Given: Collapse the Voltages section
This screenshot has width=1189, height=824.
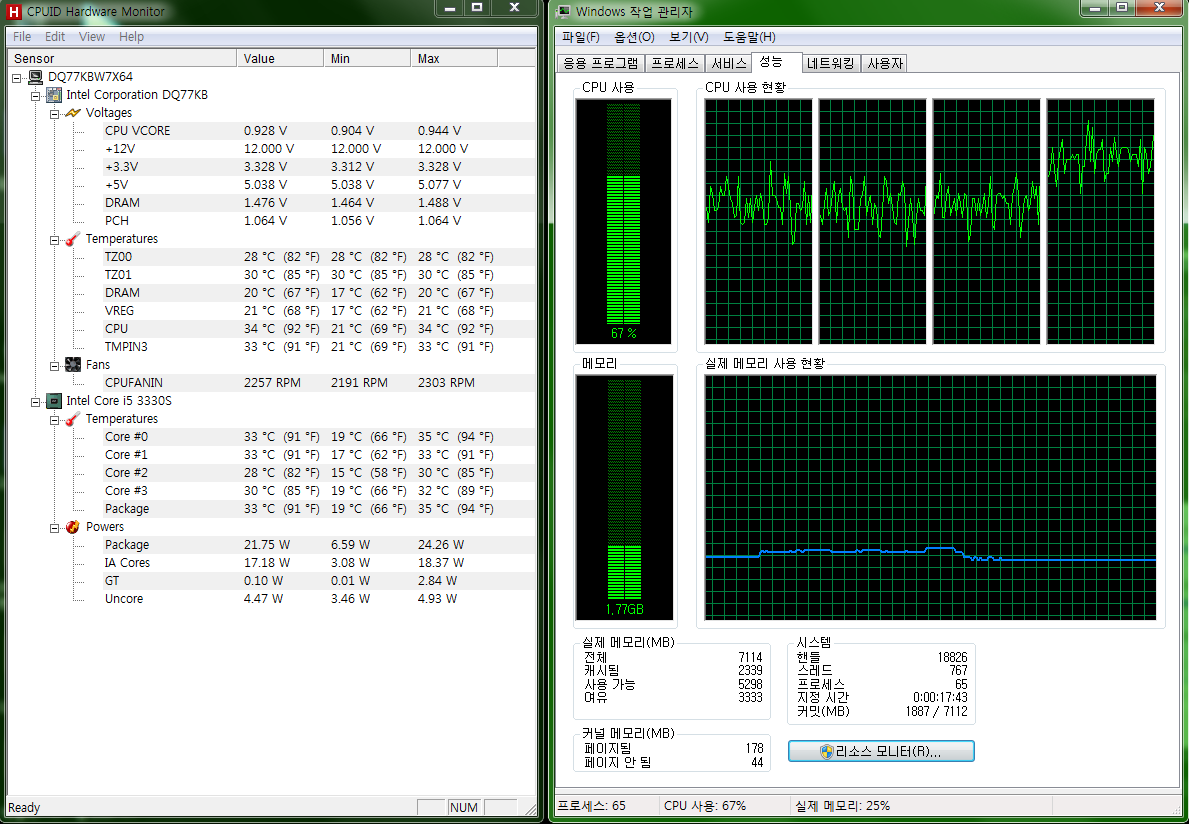Looking at the screenshot, I should (55, 114).
